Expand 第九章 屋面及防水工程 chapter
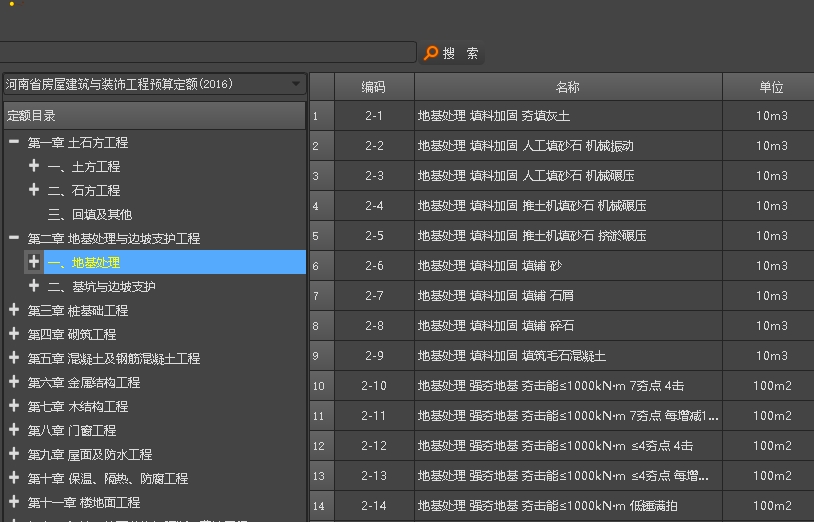Viewport: 814px width, 522px height. (x=14, y=454)
